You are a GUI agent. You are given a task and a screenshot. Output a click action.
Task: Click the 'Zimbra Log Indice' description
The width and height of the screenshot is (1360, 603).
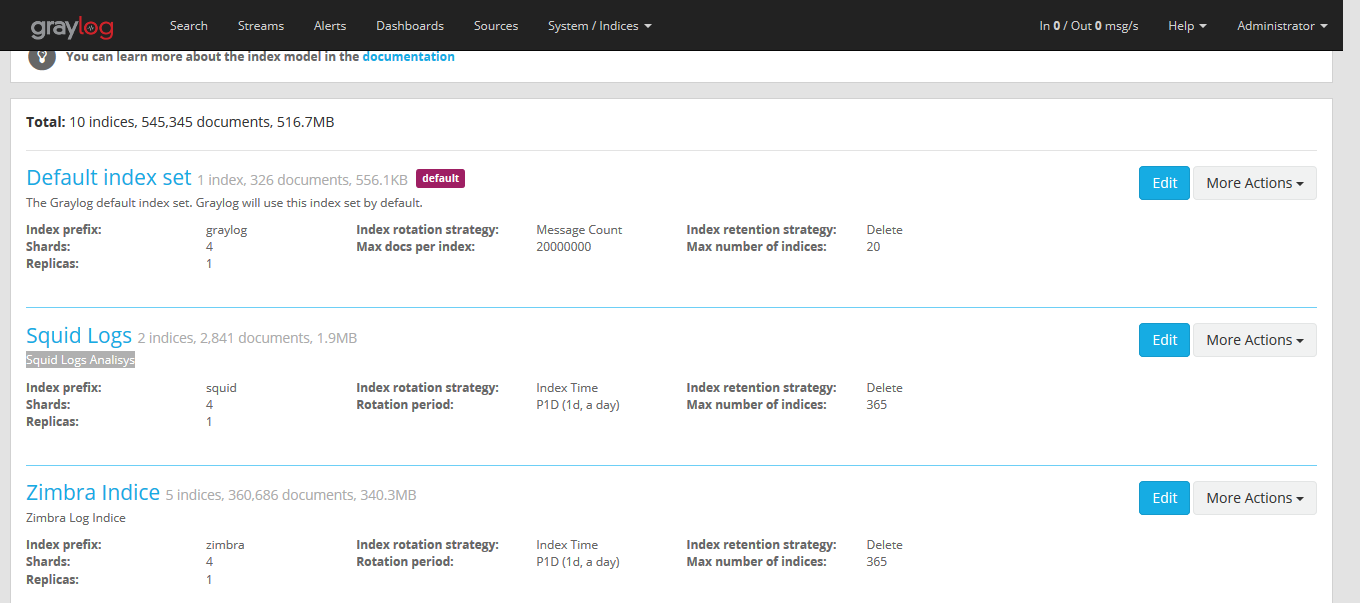(x=76, y=518)
